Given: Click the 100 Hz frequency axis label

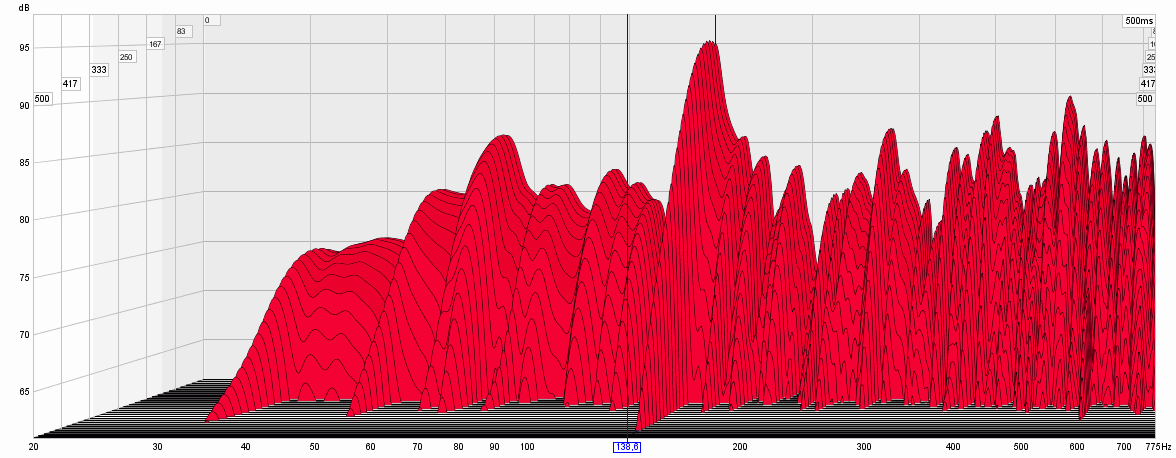Looking at the screenshot, I should [x=527, y=447].
